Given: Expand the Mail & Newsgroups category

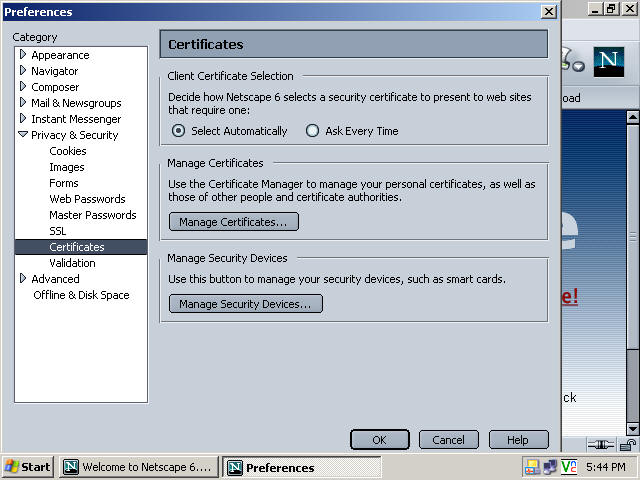Looking at the screenshot, I should [x=23, y=102].
